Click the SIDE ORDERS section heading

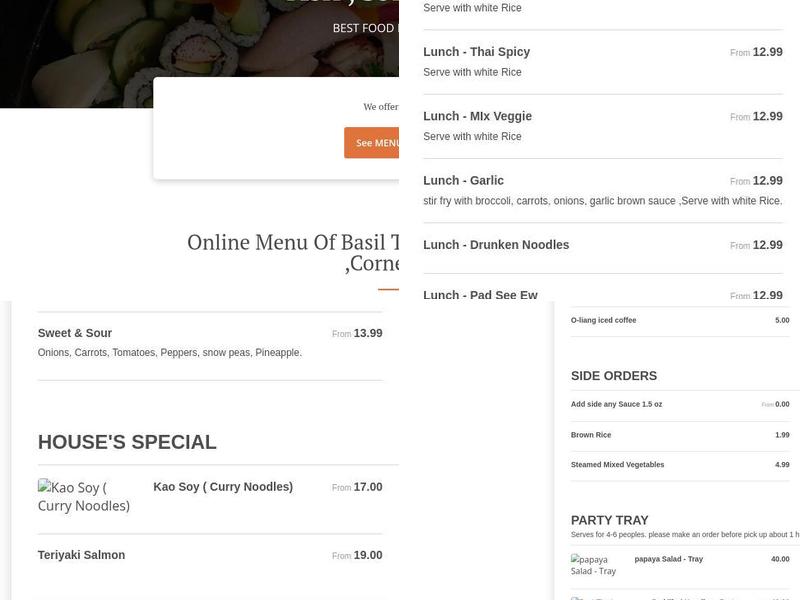tap(611, 375)
